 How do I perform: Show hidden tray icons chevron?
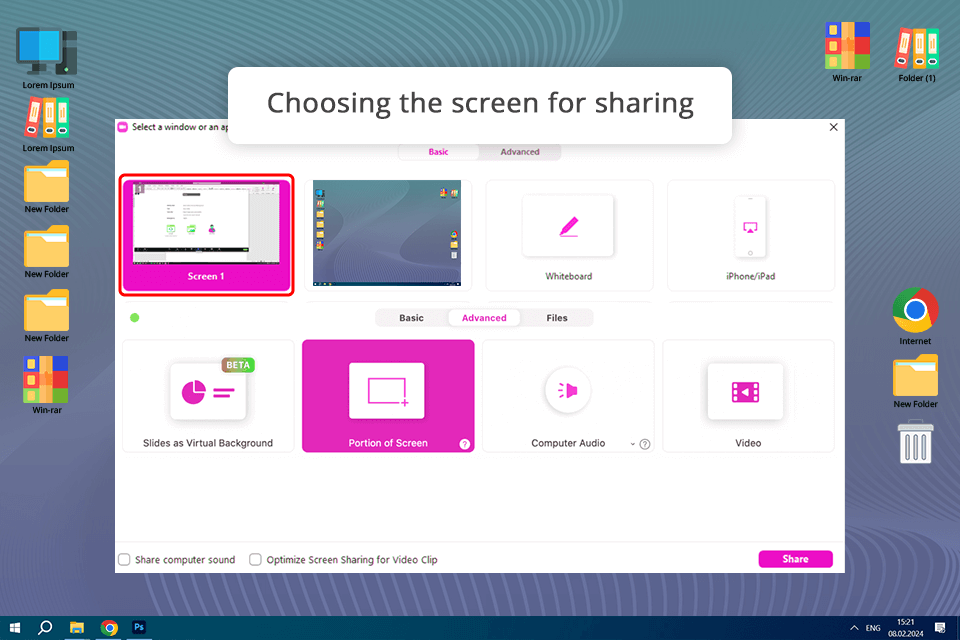[854, 628]
